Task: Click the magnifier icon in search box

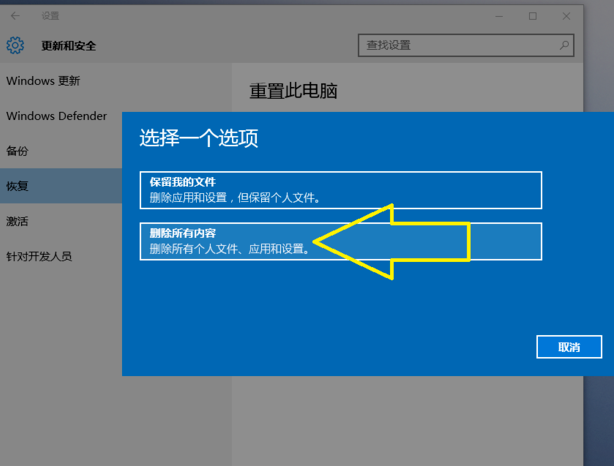Action: click(x=565, y=45)
